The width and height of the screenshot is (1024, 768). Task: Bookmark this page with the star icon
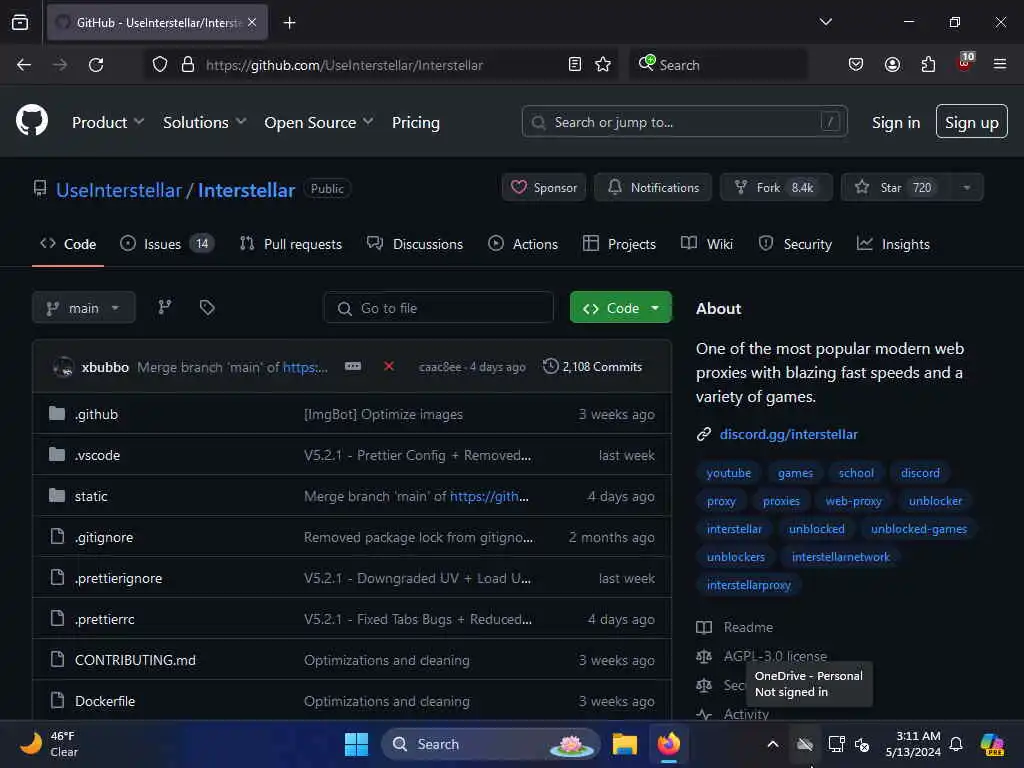click(603, 65)
